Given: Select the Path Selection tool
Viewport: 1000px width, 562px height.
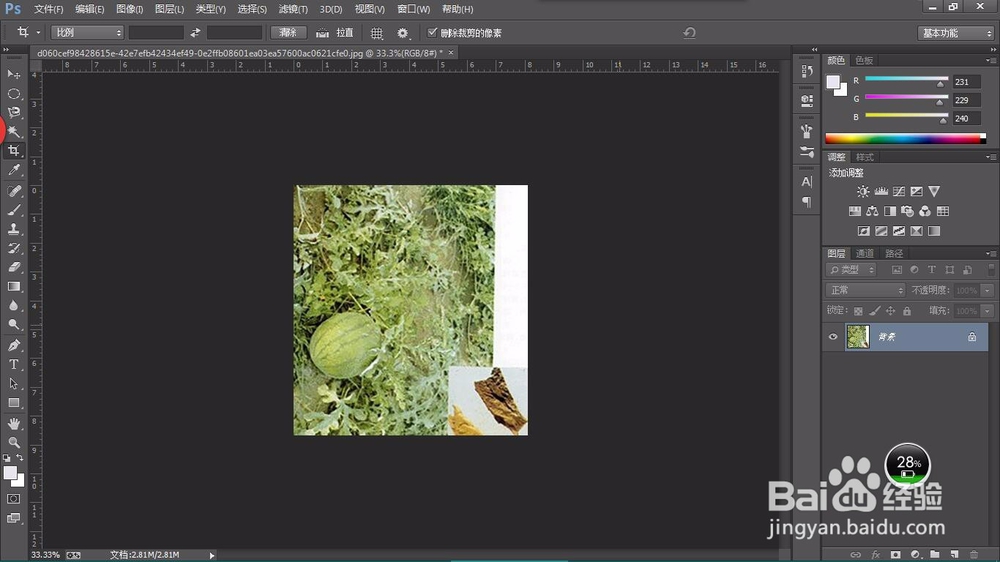Looking at the screenshot, I should click(x=13, y=383).
